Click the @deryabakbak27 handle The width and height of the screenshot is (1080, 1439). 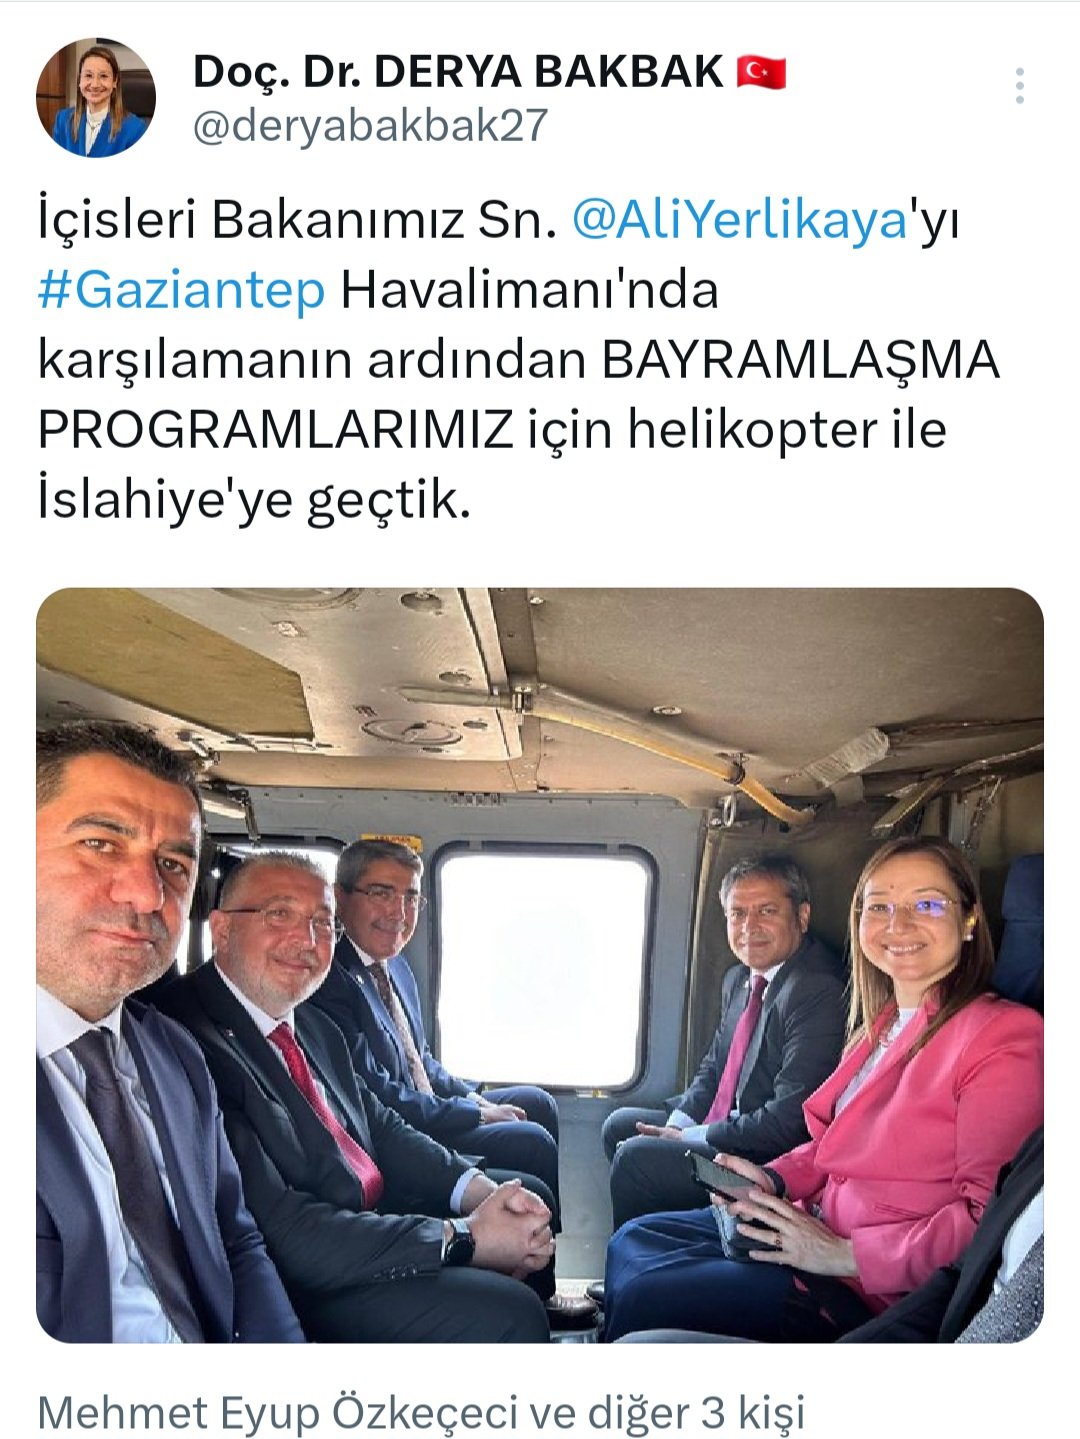[370, 126]
